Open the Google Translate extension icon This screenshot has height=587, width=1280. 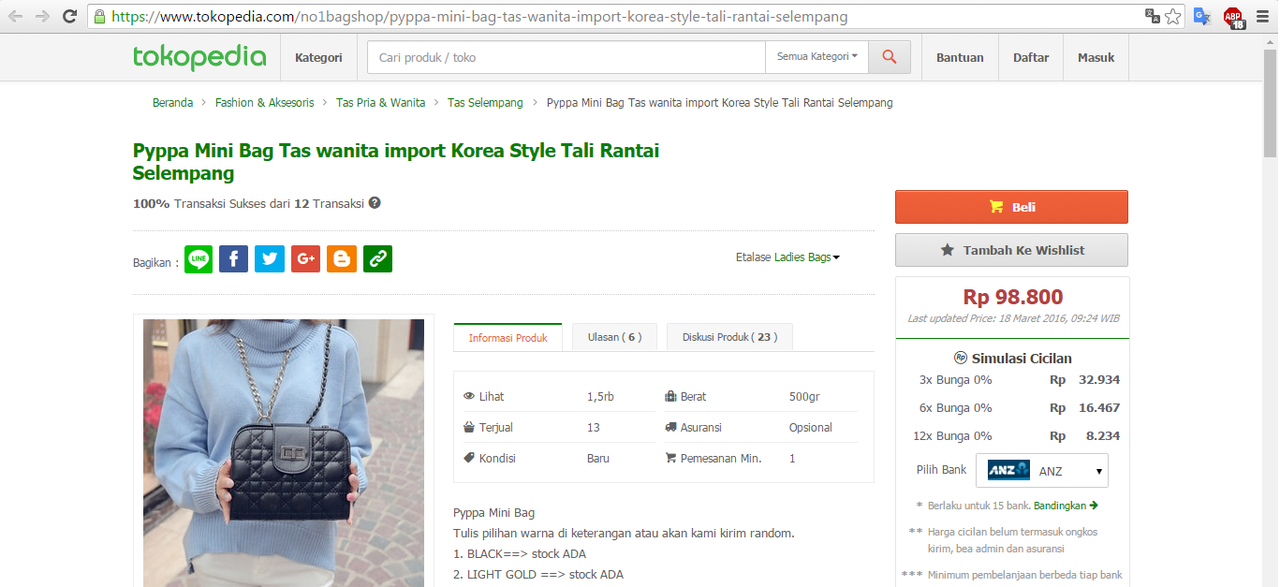click(1202, 16)
